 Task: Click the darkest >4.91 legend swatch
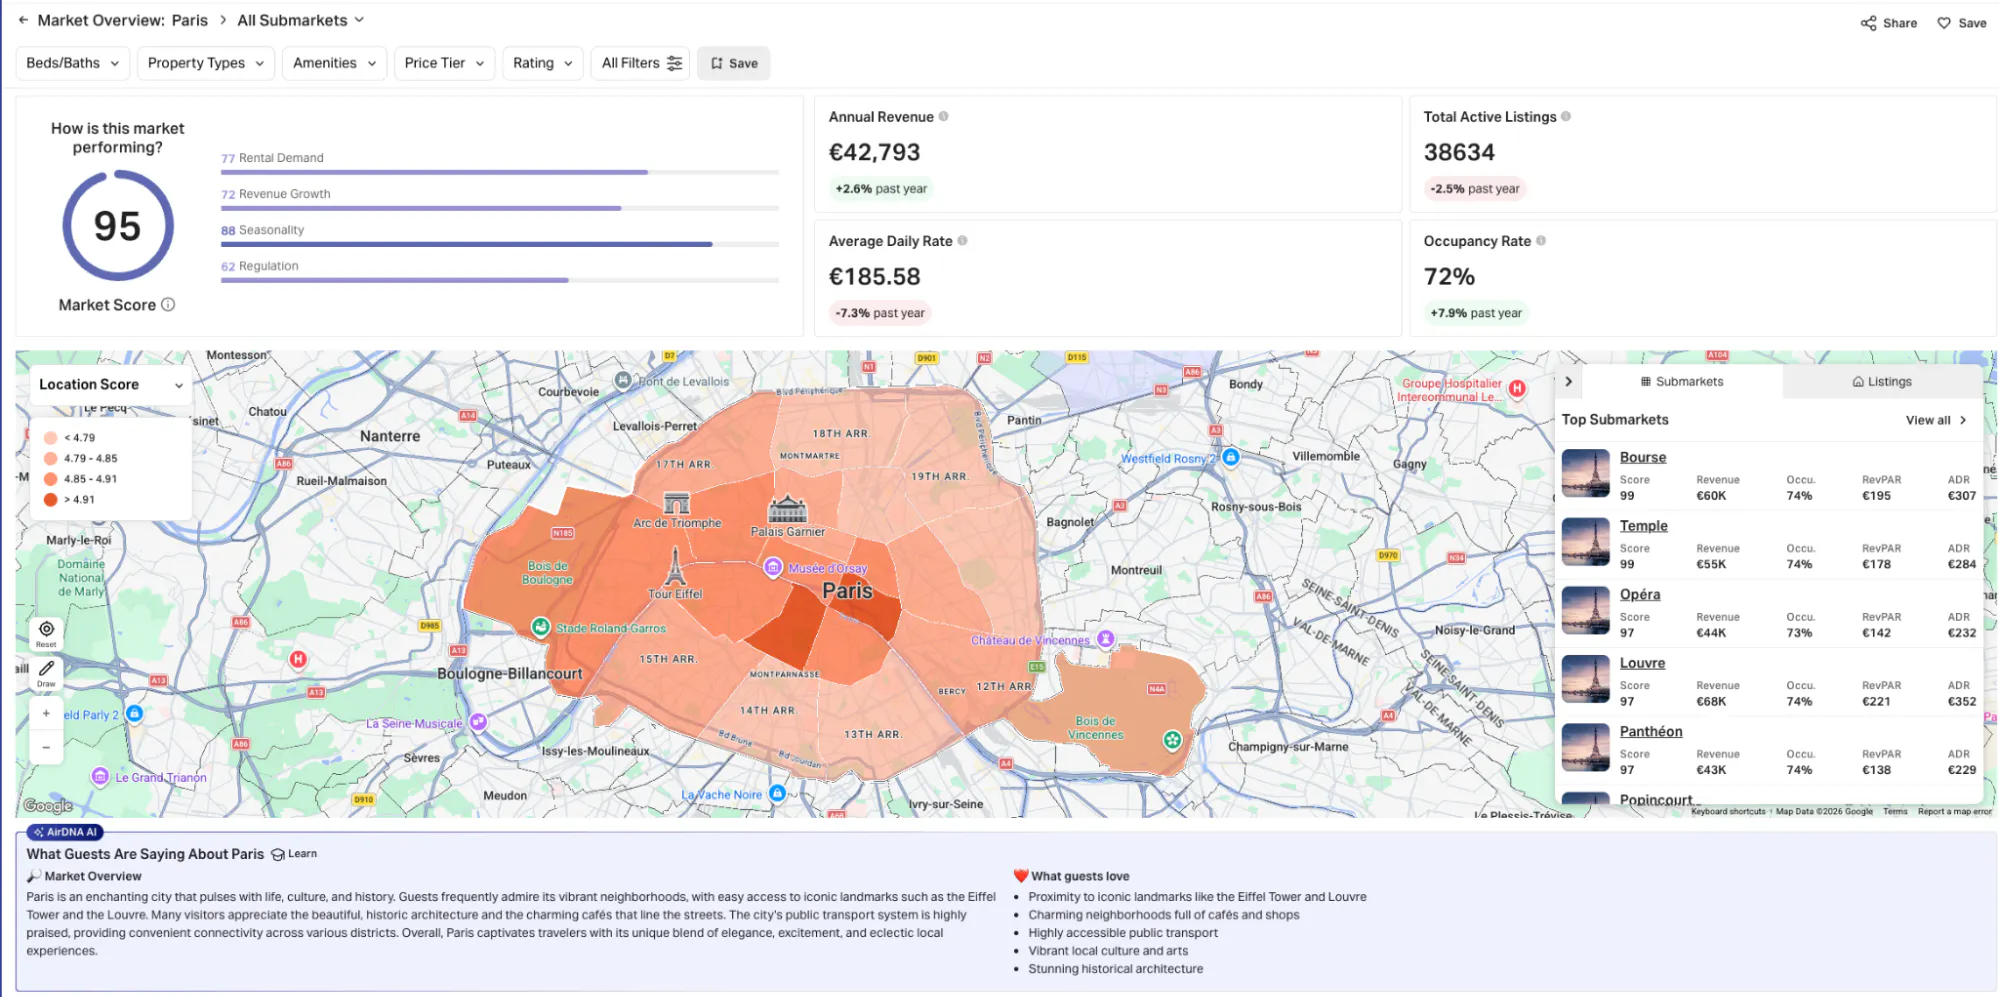pos(51,500)
